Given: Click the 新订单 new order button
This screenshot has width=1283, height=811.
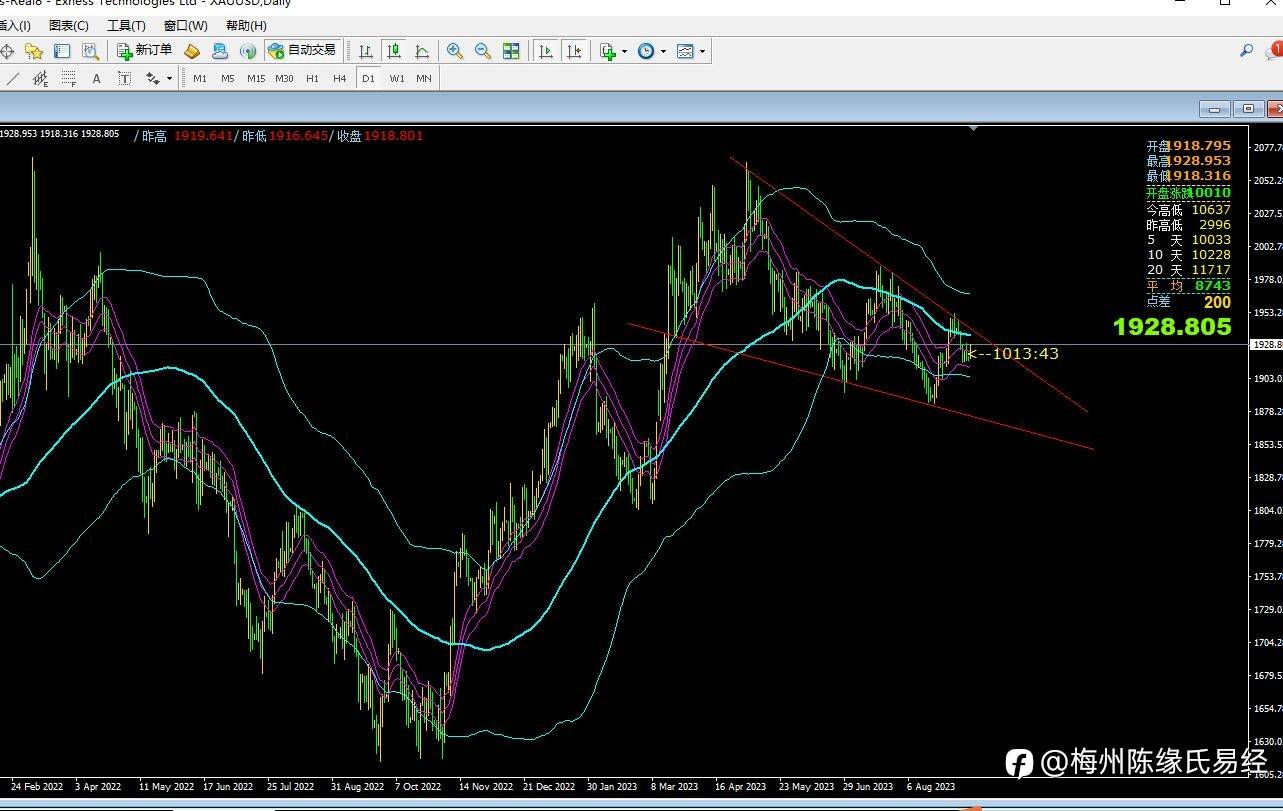Looking at the screenshot, I should point(145,51).
